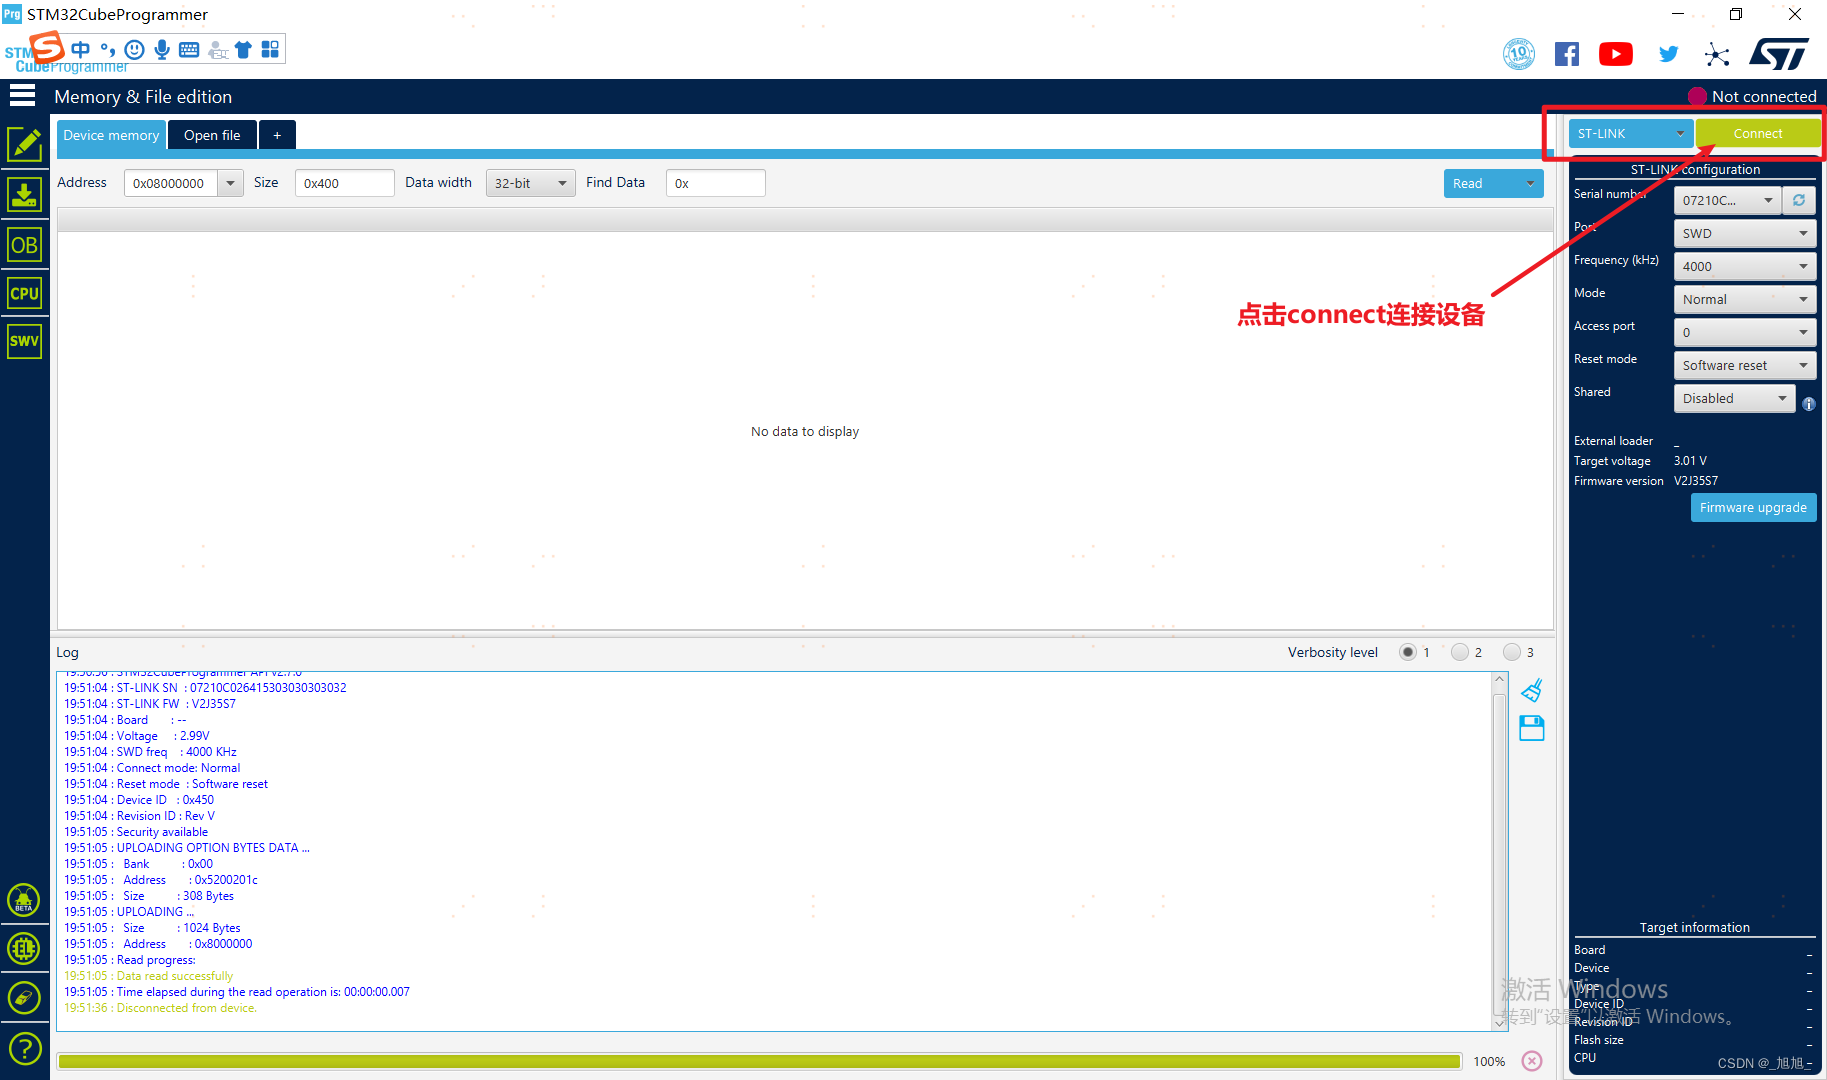Click the green progress bar
This screenshot has width=1827, height=1080.
[760, 1061]
